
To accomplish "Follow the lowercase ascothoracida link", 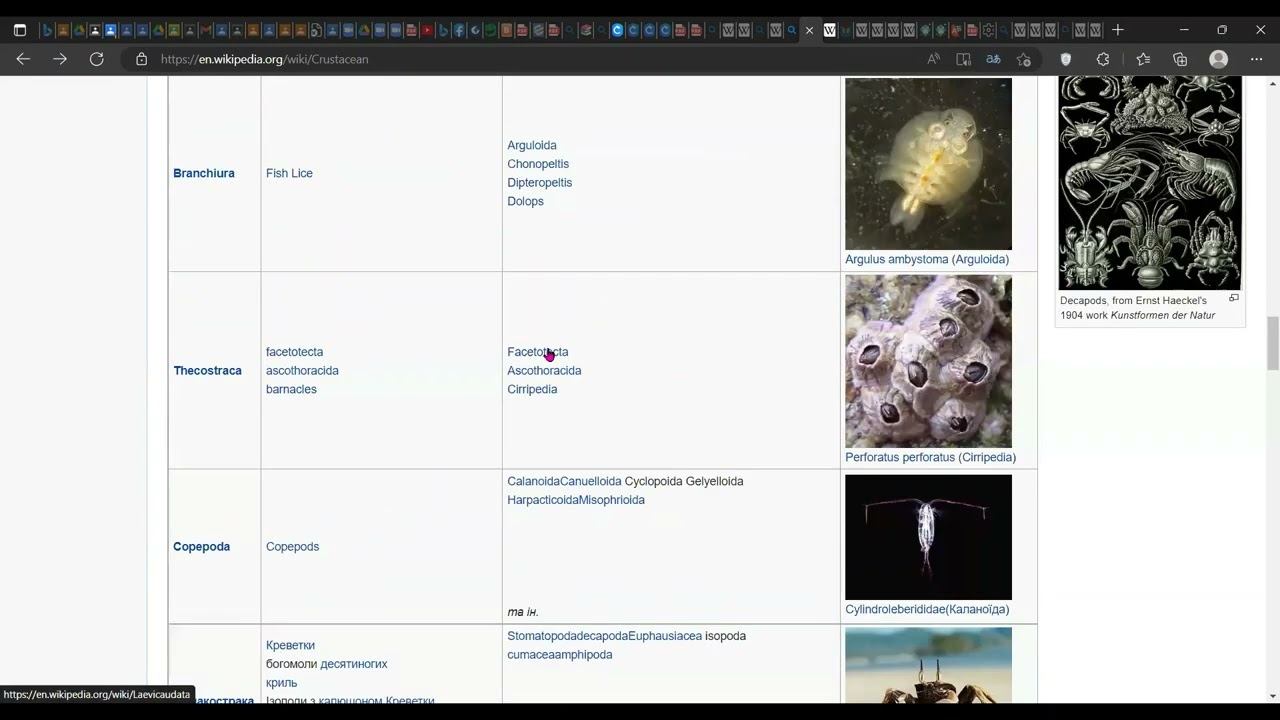I will [302, 370].
